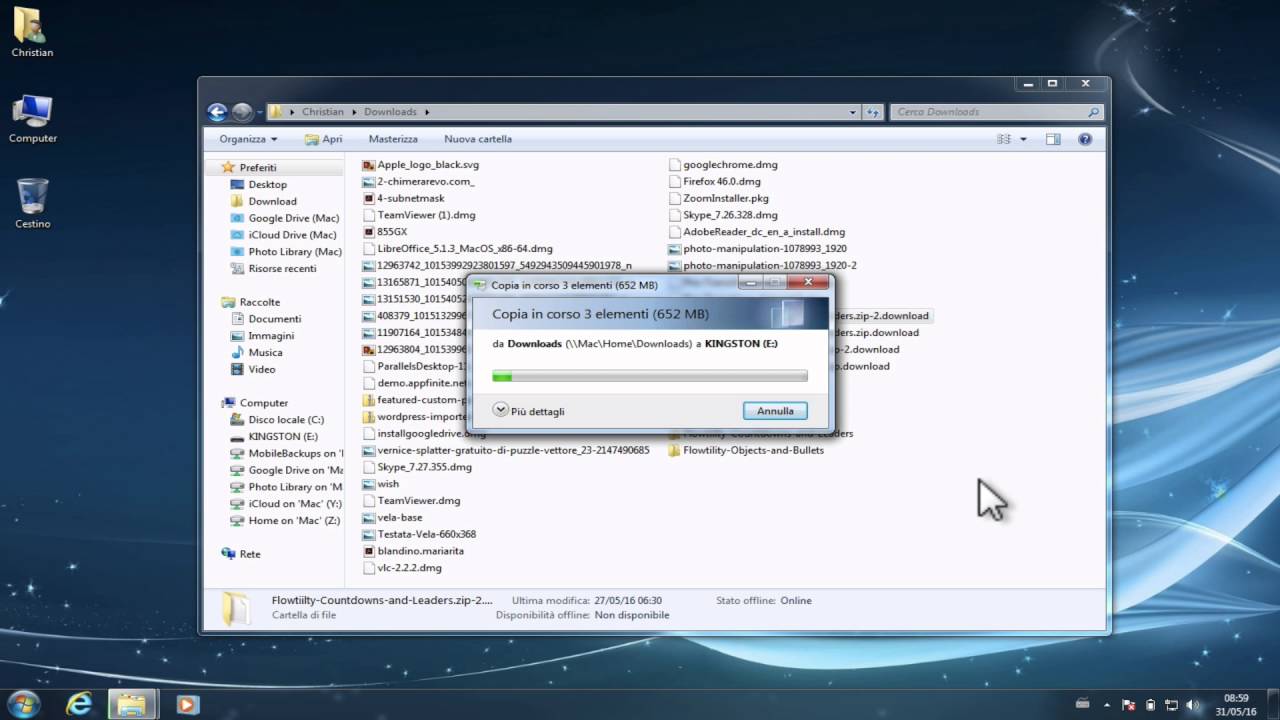Select the 855GX file

coord(384,231)
